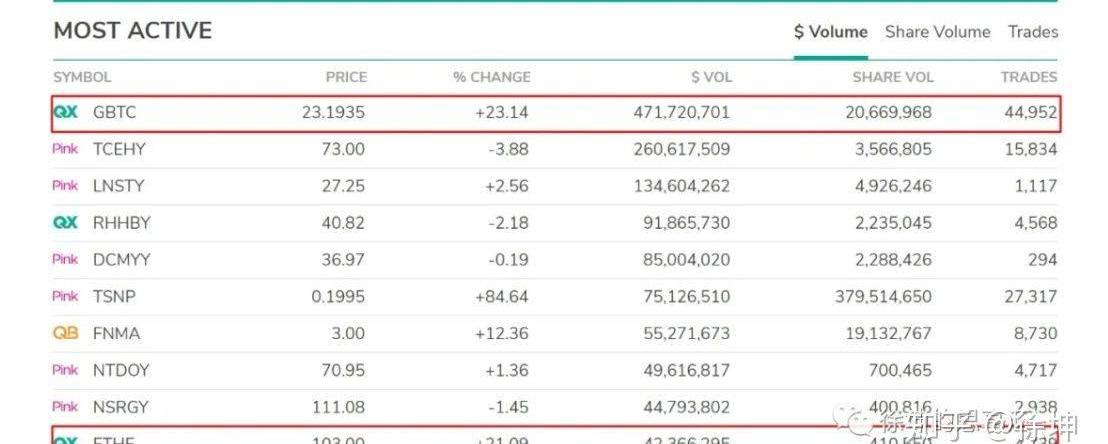Viewport: 1108px width, 444px height.
Task: Open the GBTC symbol link
Action: coord(114,112)
